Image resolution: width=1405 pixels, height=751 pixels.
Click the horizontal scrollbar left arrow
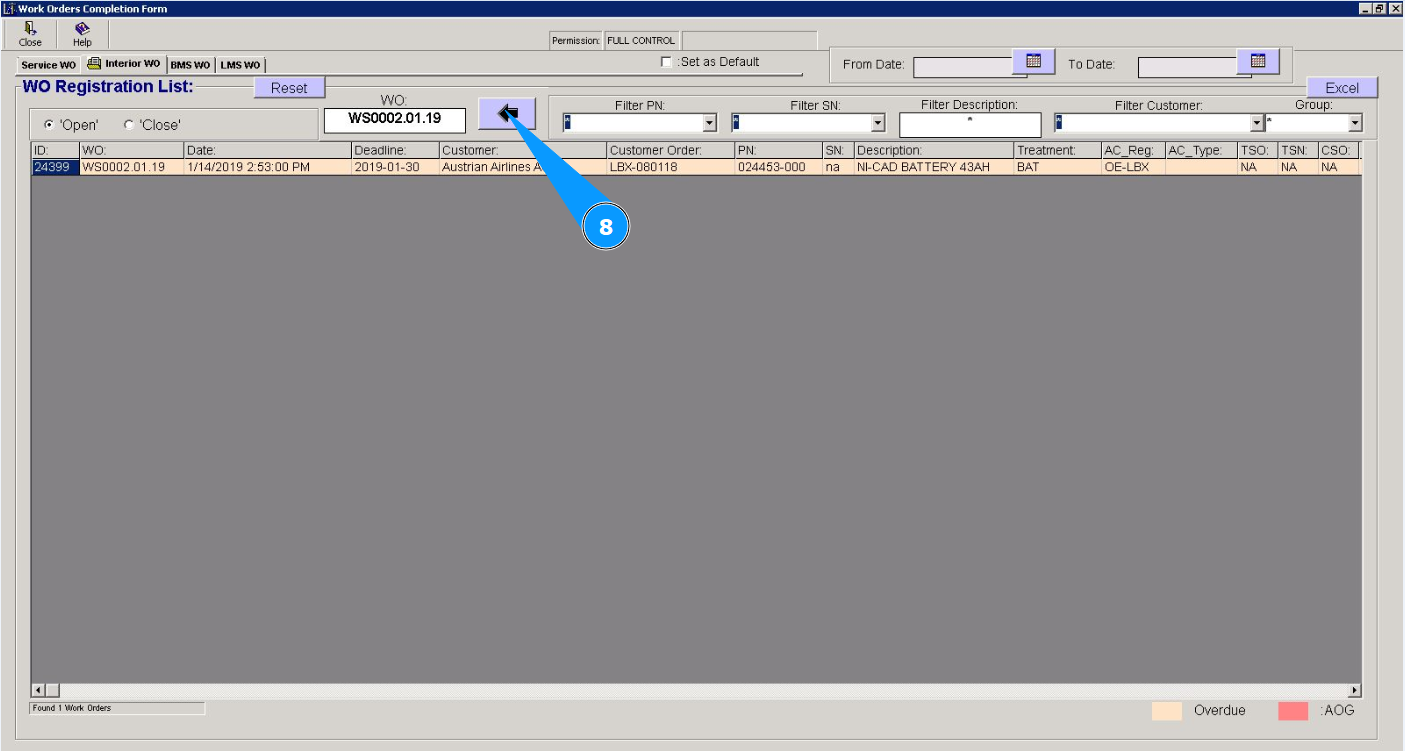(x=39, y=690)
